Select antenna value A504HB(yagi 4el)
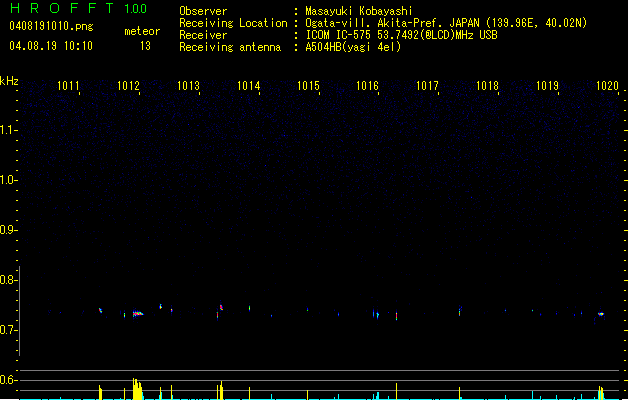The image size is (629, 400). click(x=353, y=47)
